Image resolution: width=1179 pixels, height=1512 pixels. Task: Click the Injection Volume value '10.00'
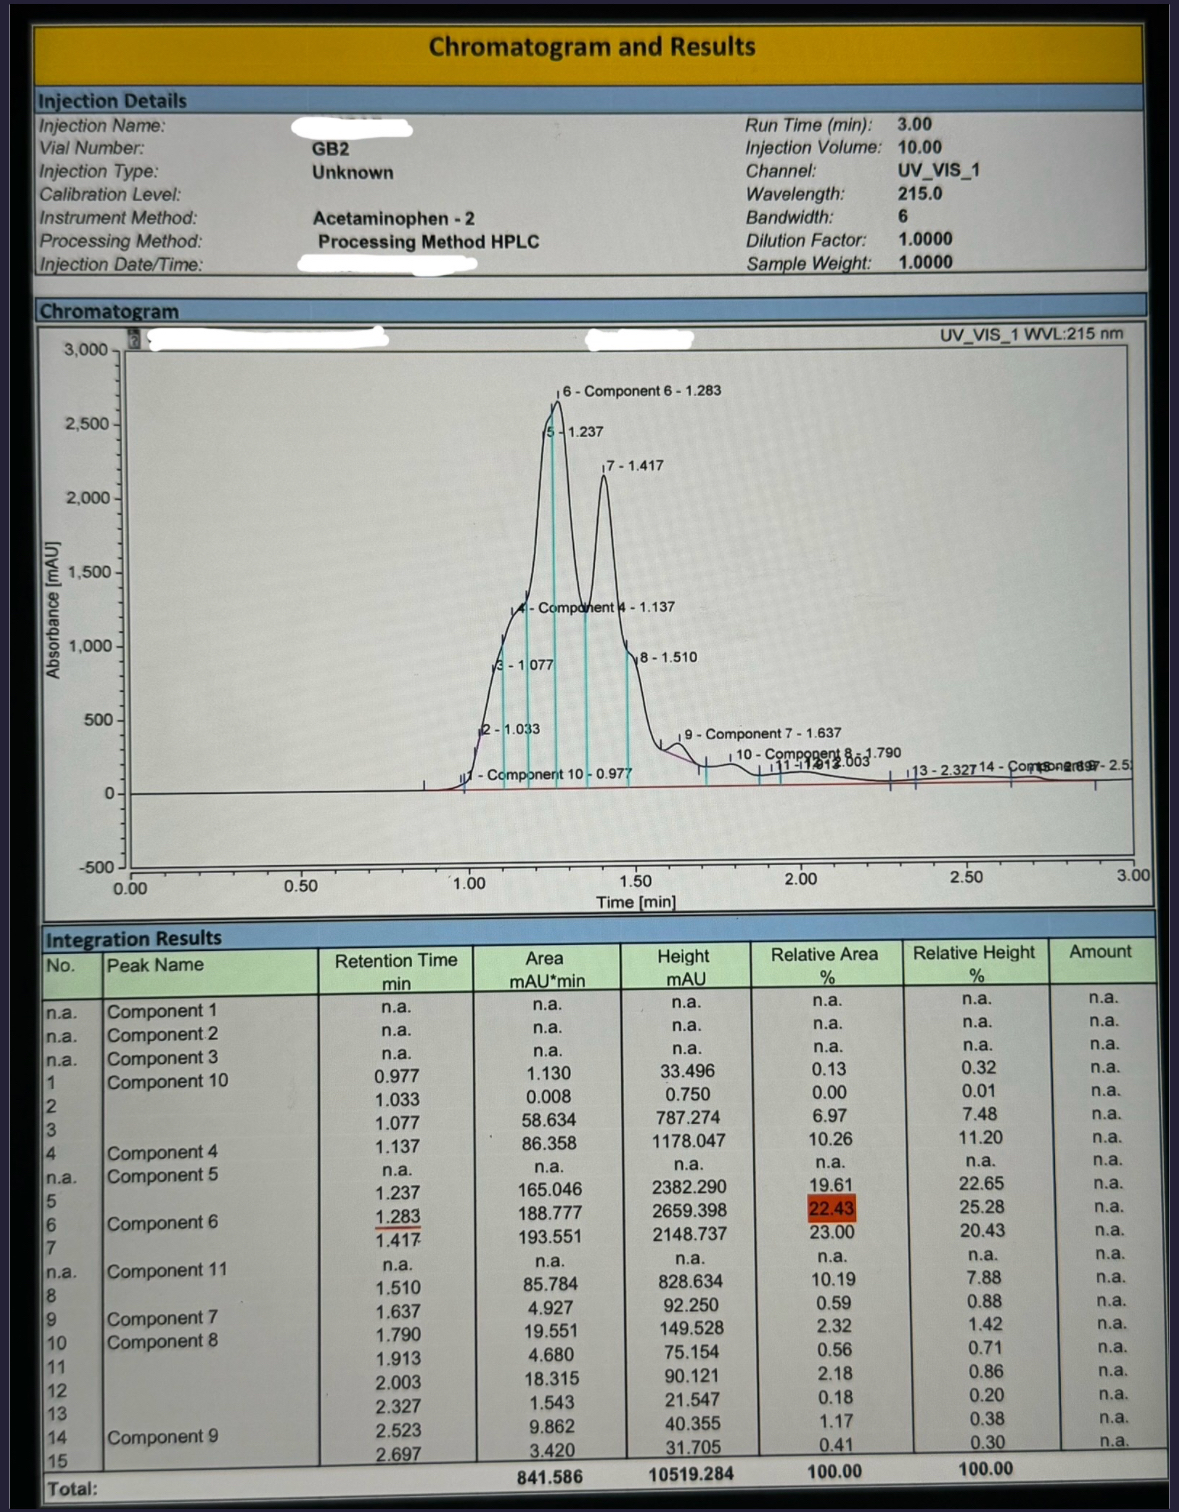pos(919,147)
